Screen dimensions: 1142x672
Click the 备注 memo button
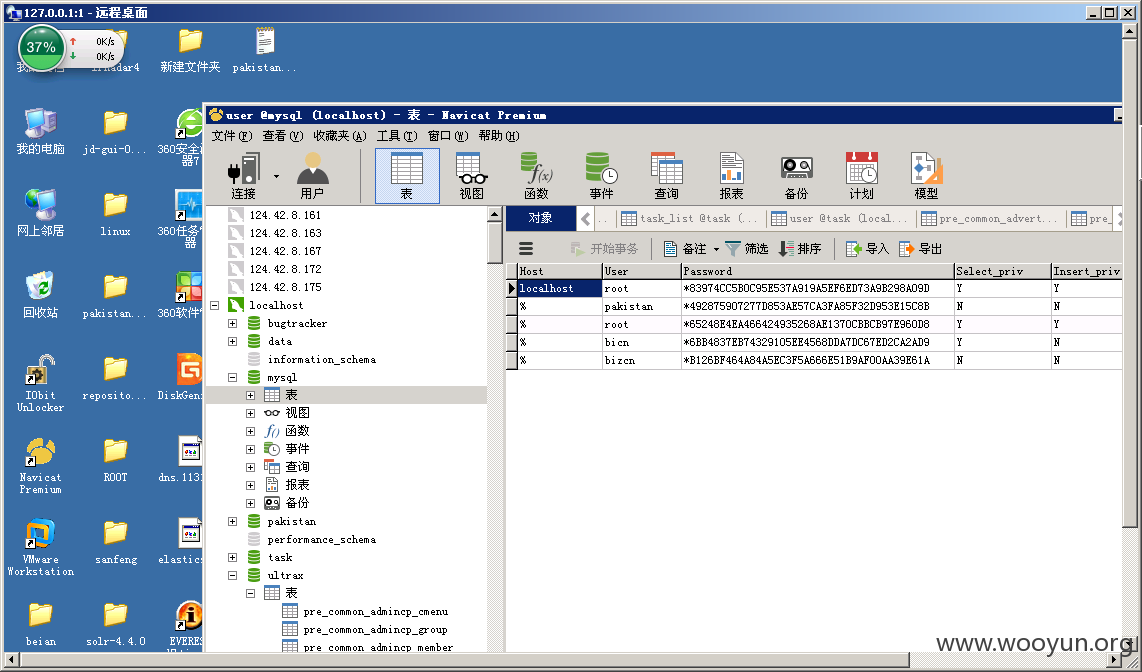point(685,249)
